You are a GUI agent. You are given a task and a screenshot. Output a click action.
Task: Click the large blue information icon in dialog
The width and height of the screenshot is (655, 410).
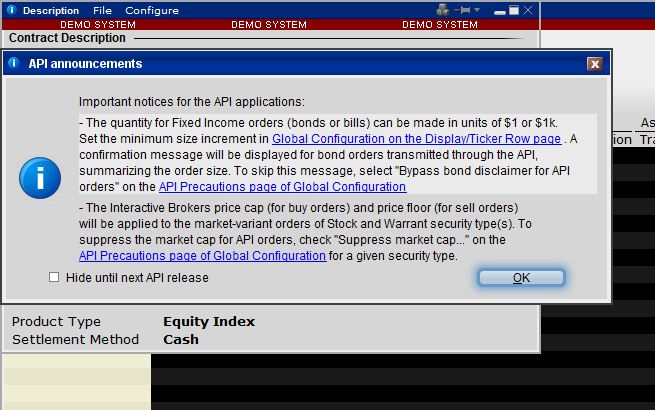(x=40, y=178)
